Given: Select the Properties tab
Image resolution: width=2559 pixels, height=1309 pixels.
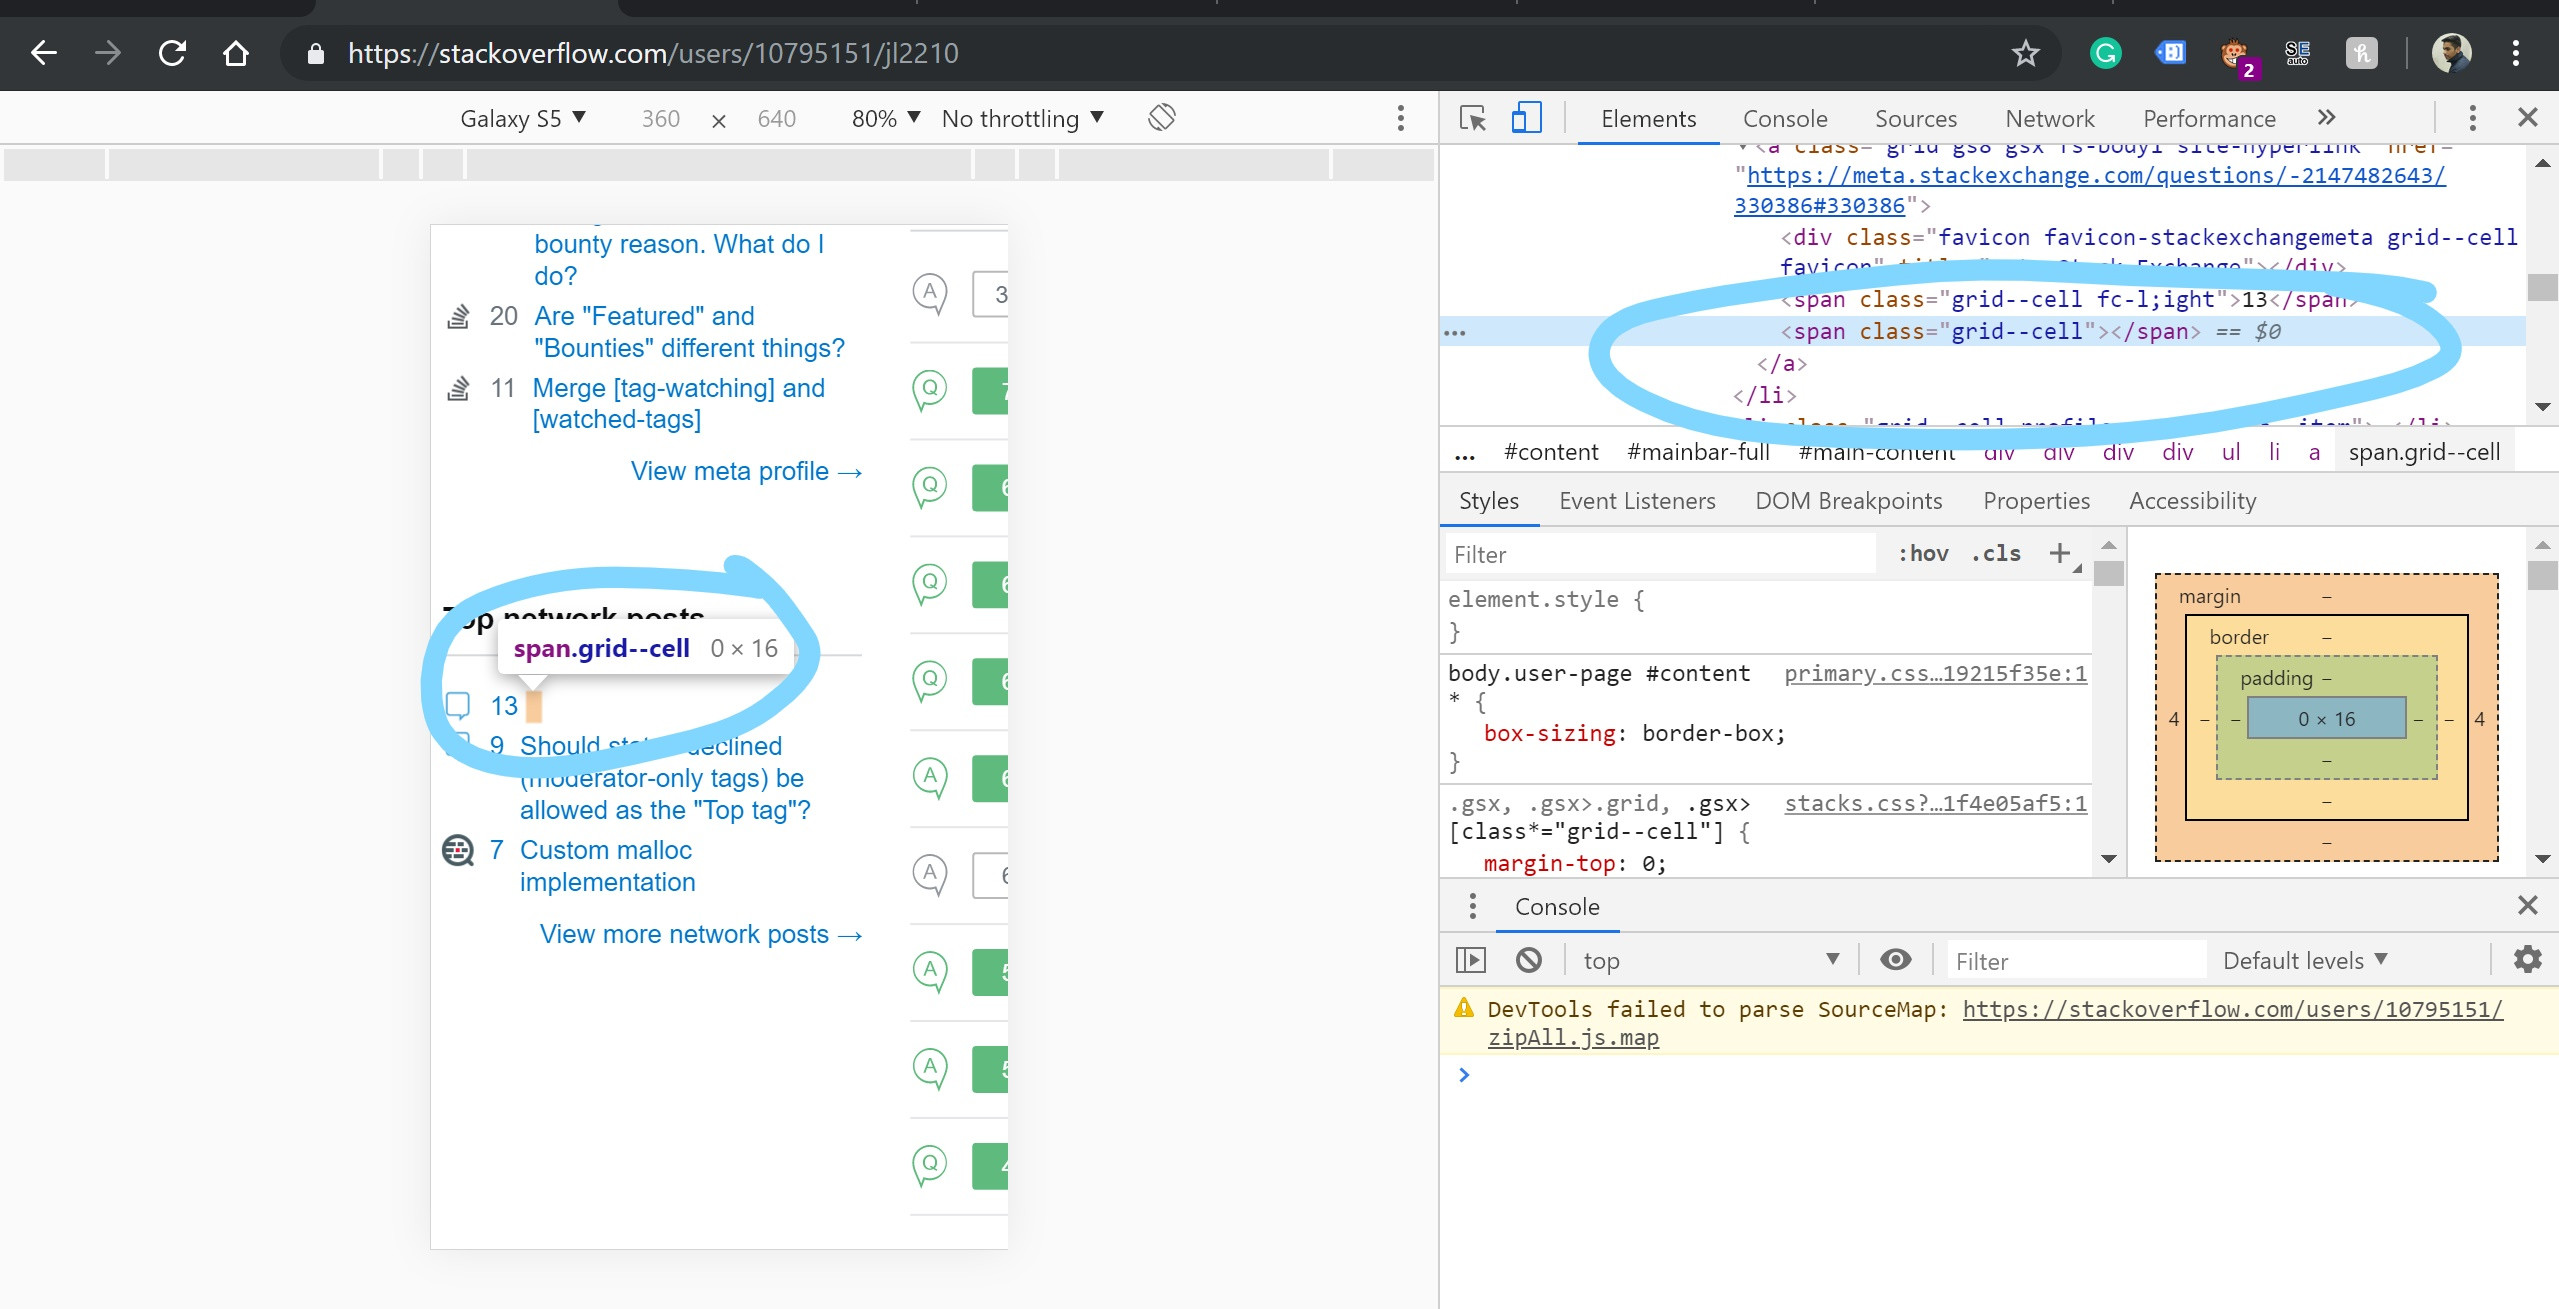Looking at the screenshot, I should tap(2036, 501).
